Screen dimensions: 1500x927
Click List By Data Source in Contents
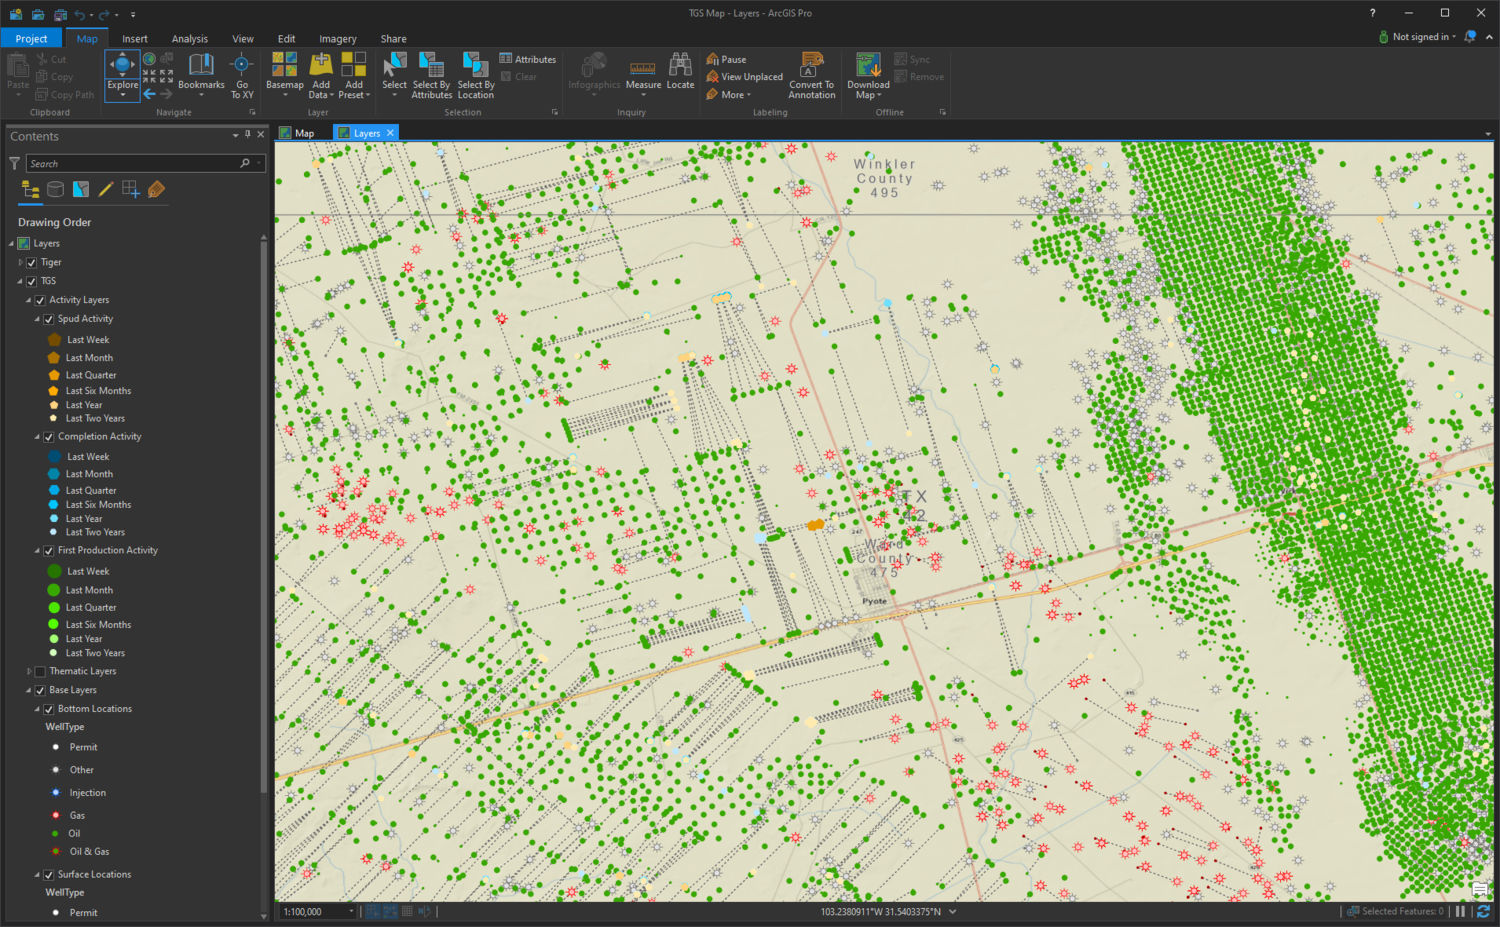[56, 189]
